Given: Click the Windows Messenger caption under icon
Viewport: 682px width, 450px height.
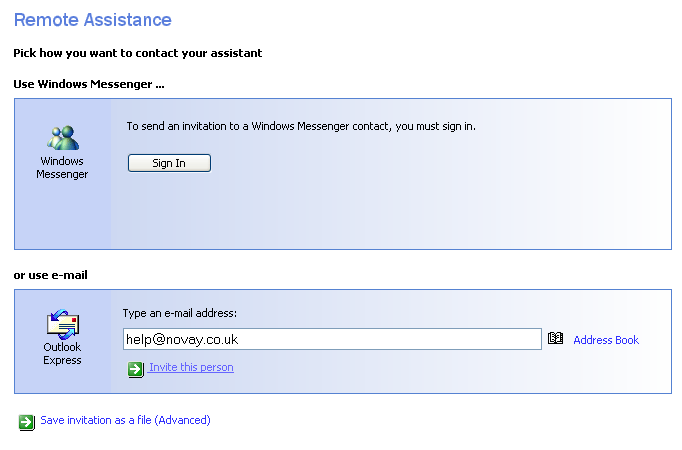Looking at the screenshot, I should pos(62,167).
